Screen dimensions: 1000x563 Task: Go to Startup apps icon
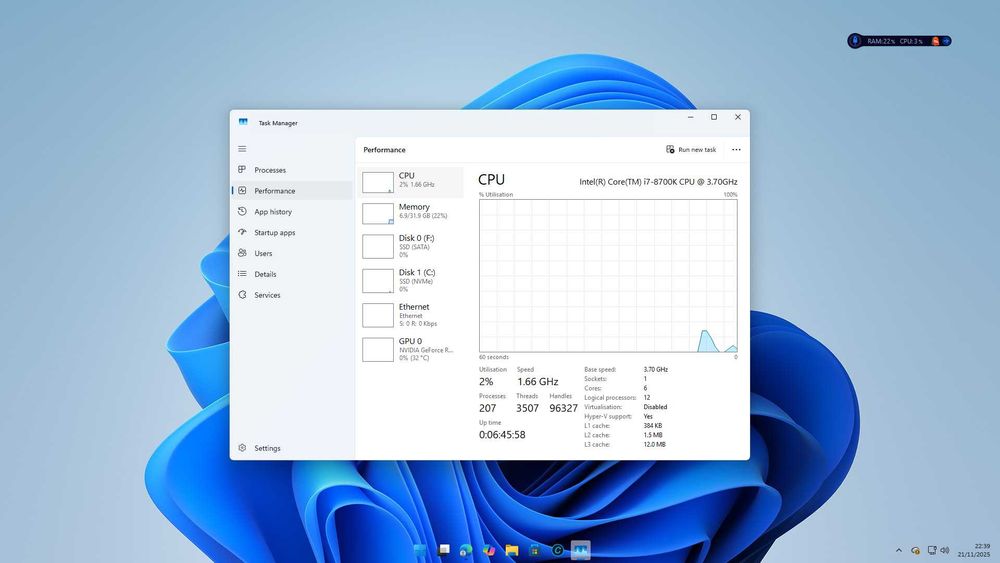point(242,232)
